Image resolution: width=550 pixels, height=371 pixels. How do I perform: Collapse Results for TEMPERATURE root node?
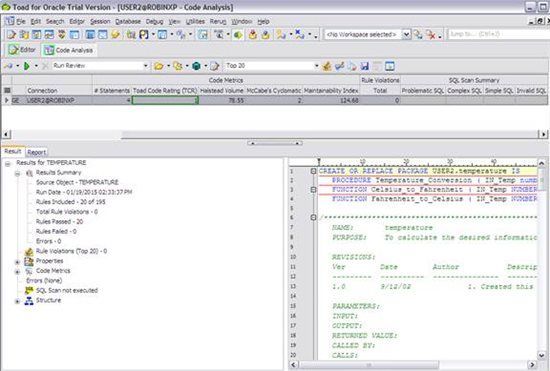[8, 163]
